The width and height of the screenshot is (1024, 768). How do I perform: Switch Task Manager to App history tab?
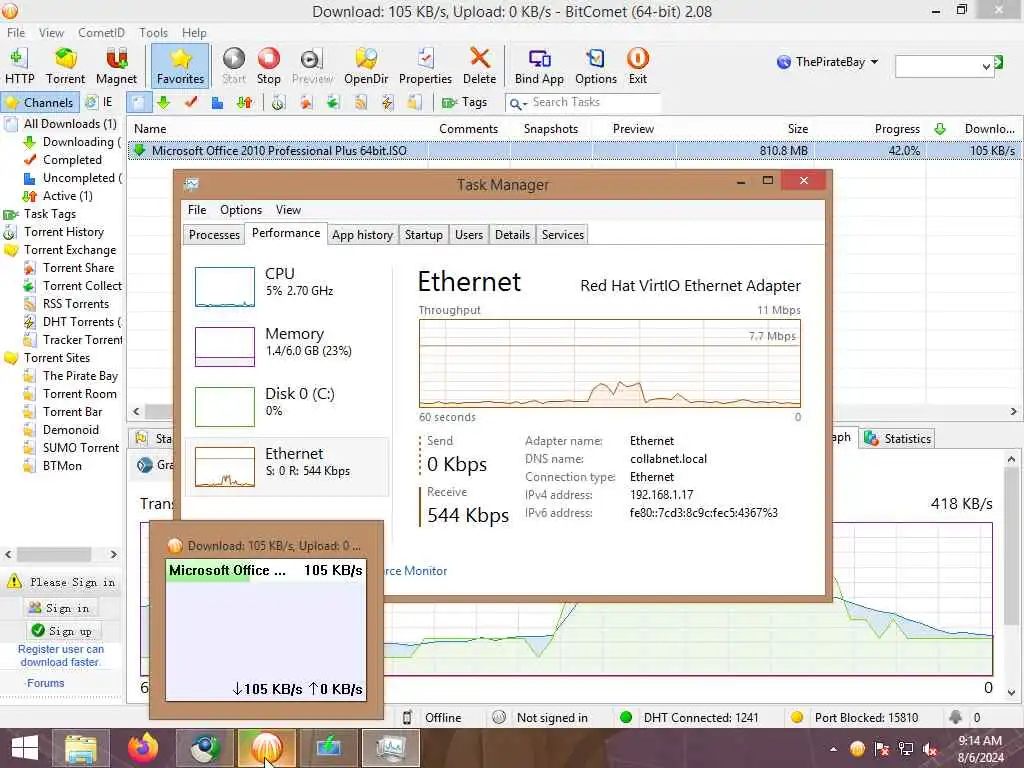coord(362,235)
